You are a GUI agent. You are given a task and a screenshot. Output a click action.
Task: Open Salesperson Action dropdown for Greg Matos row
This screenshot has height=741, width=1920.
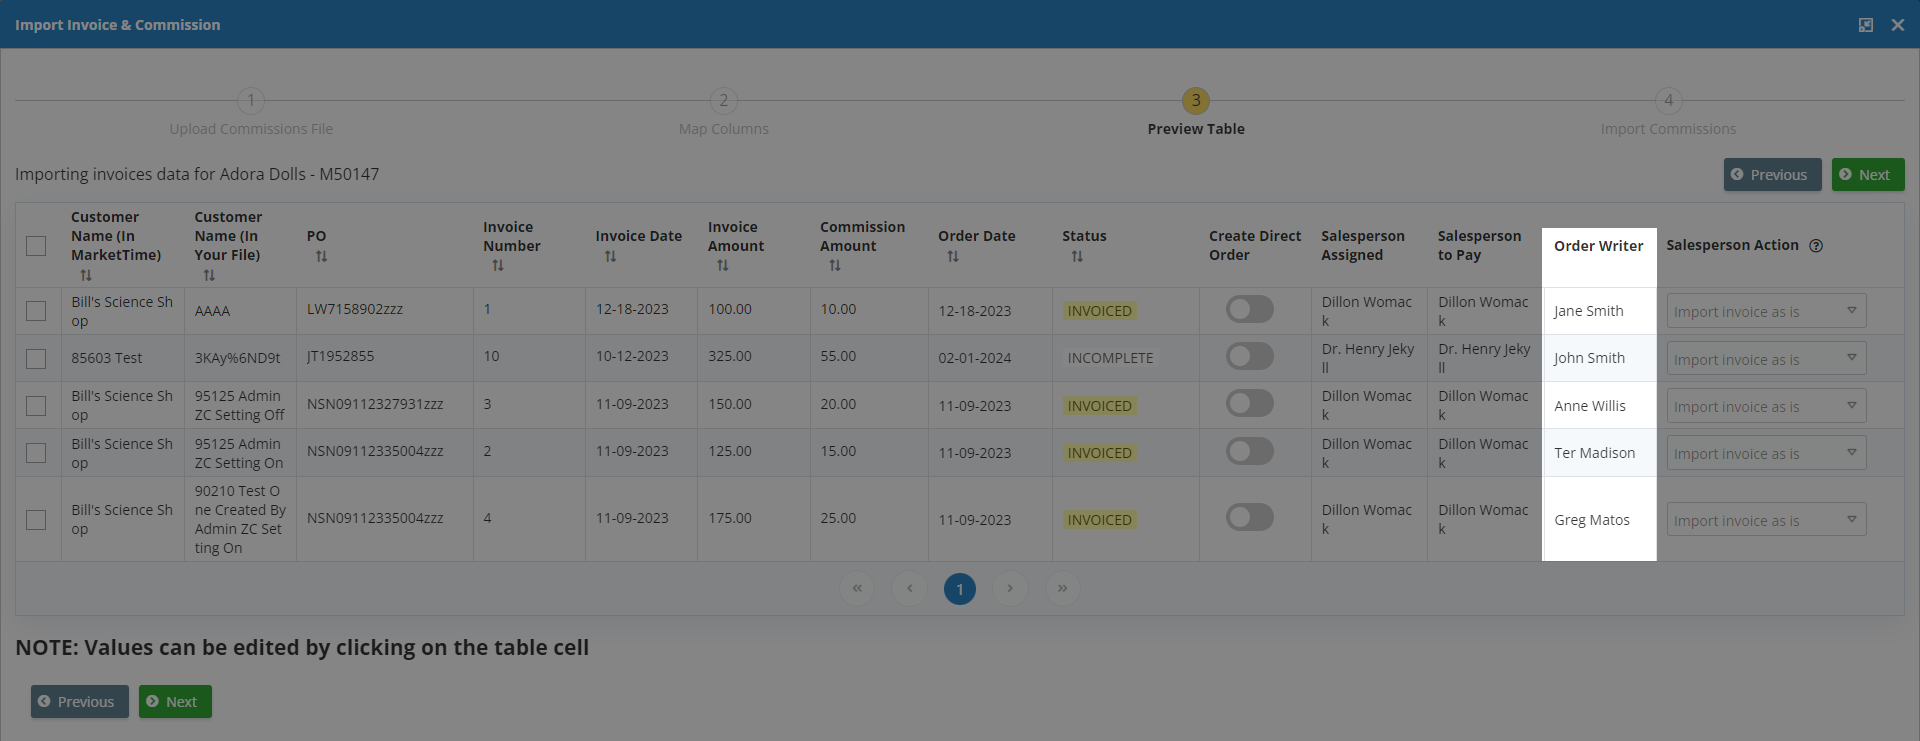click(x=1765, y=520)
